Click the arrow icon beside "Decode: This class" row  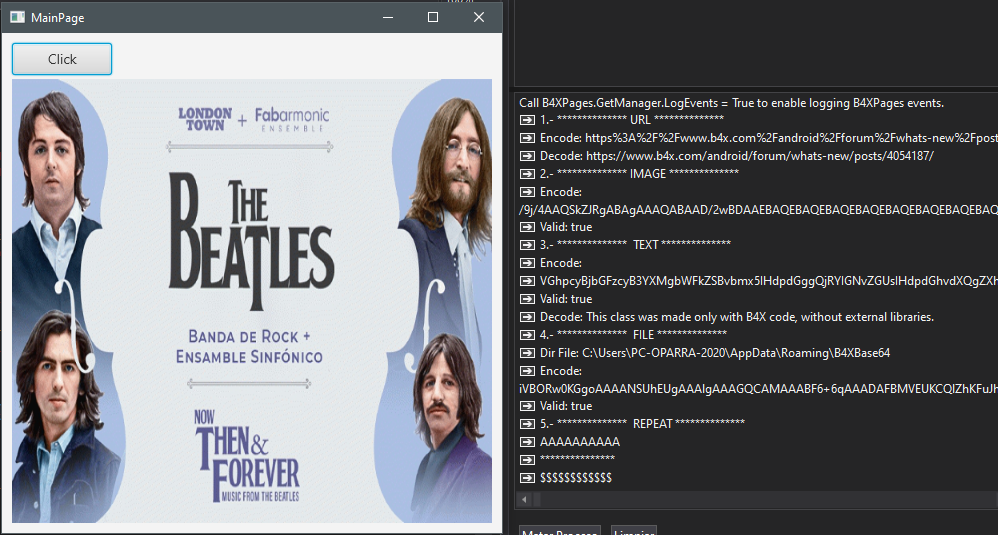coord(527,317)
